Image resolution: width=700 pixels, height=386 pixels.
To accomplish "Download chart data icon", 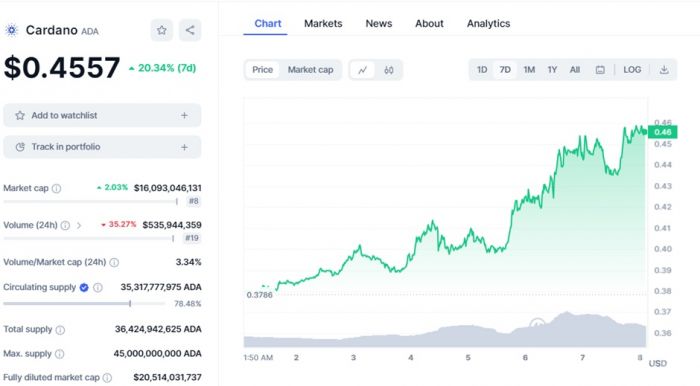I will pos(664,70).
